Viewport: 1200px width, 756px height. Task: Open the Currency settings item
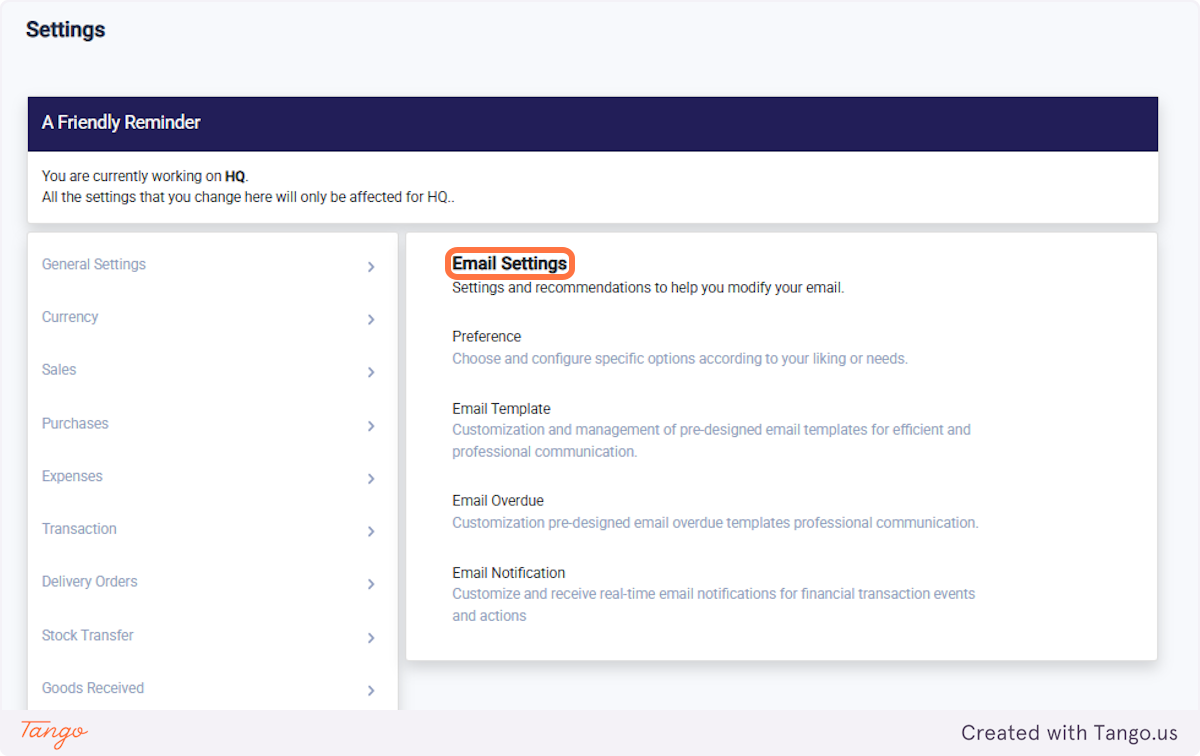(70, 317)
